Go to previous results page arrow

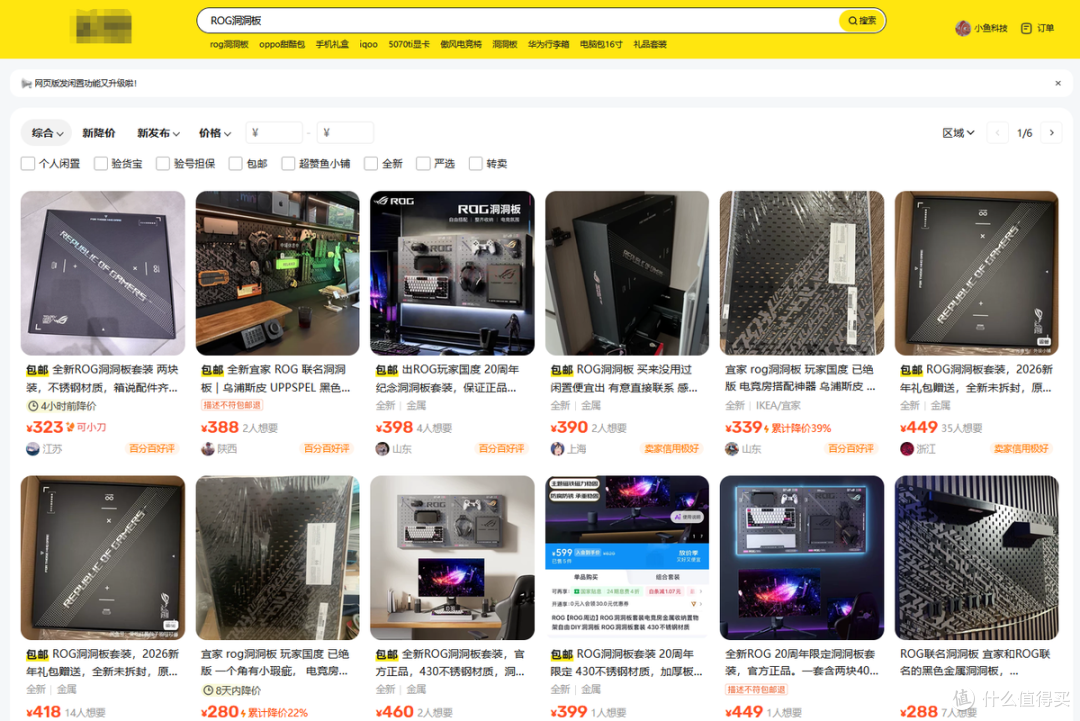coord(997,133)
